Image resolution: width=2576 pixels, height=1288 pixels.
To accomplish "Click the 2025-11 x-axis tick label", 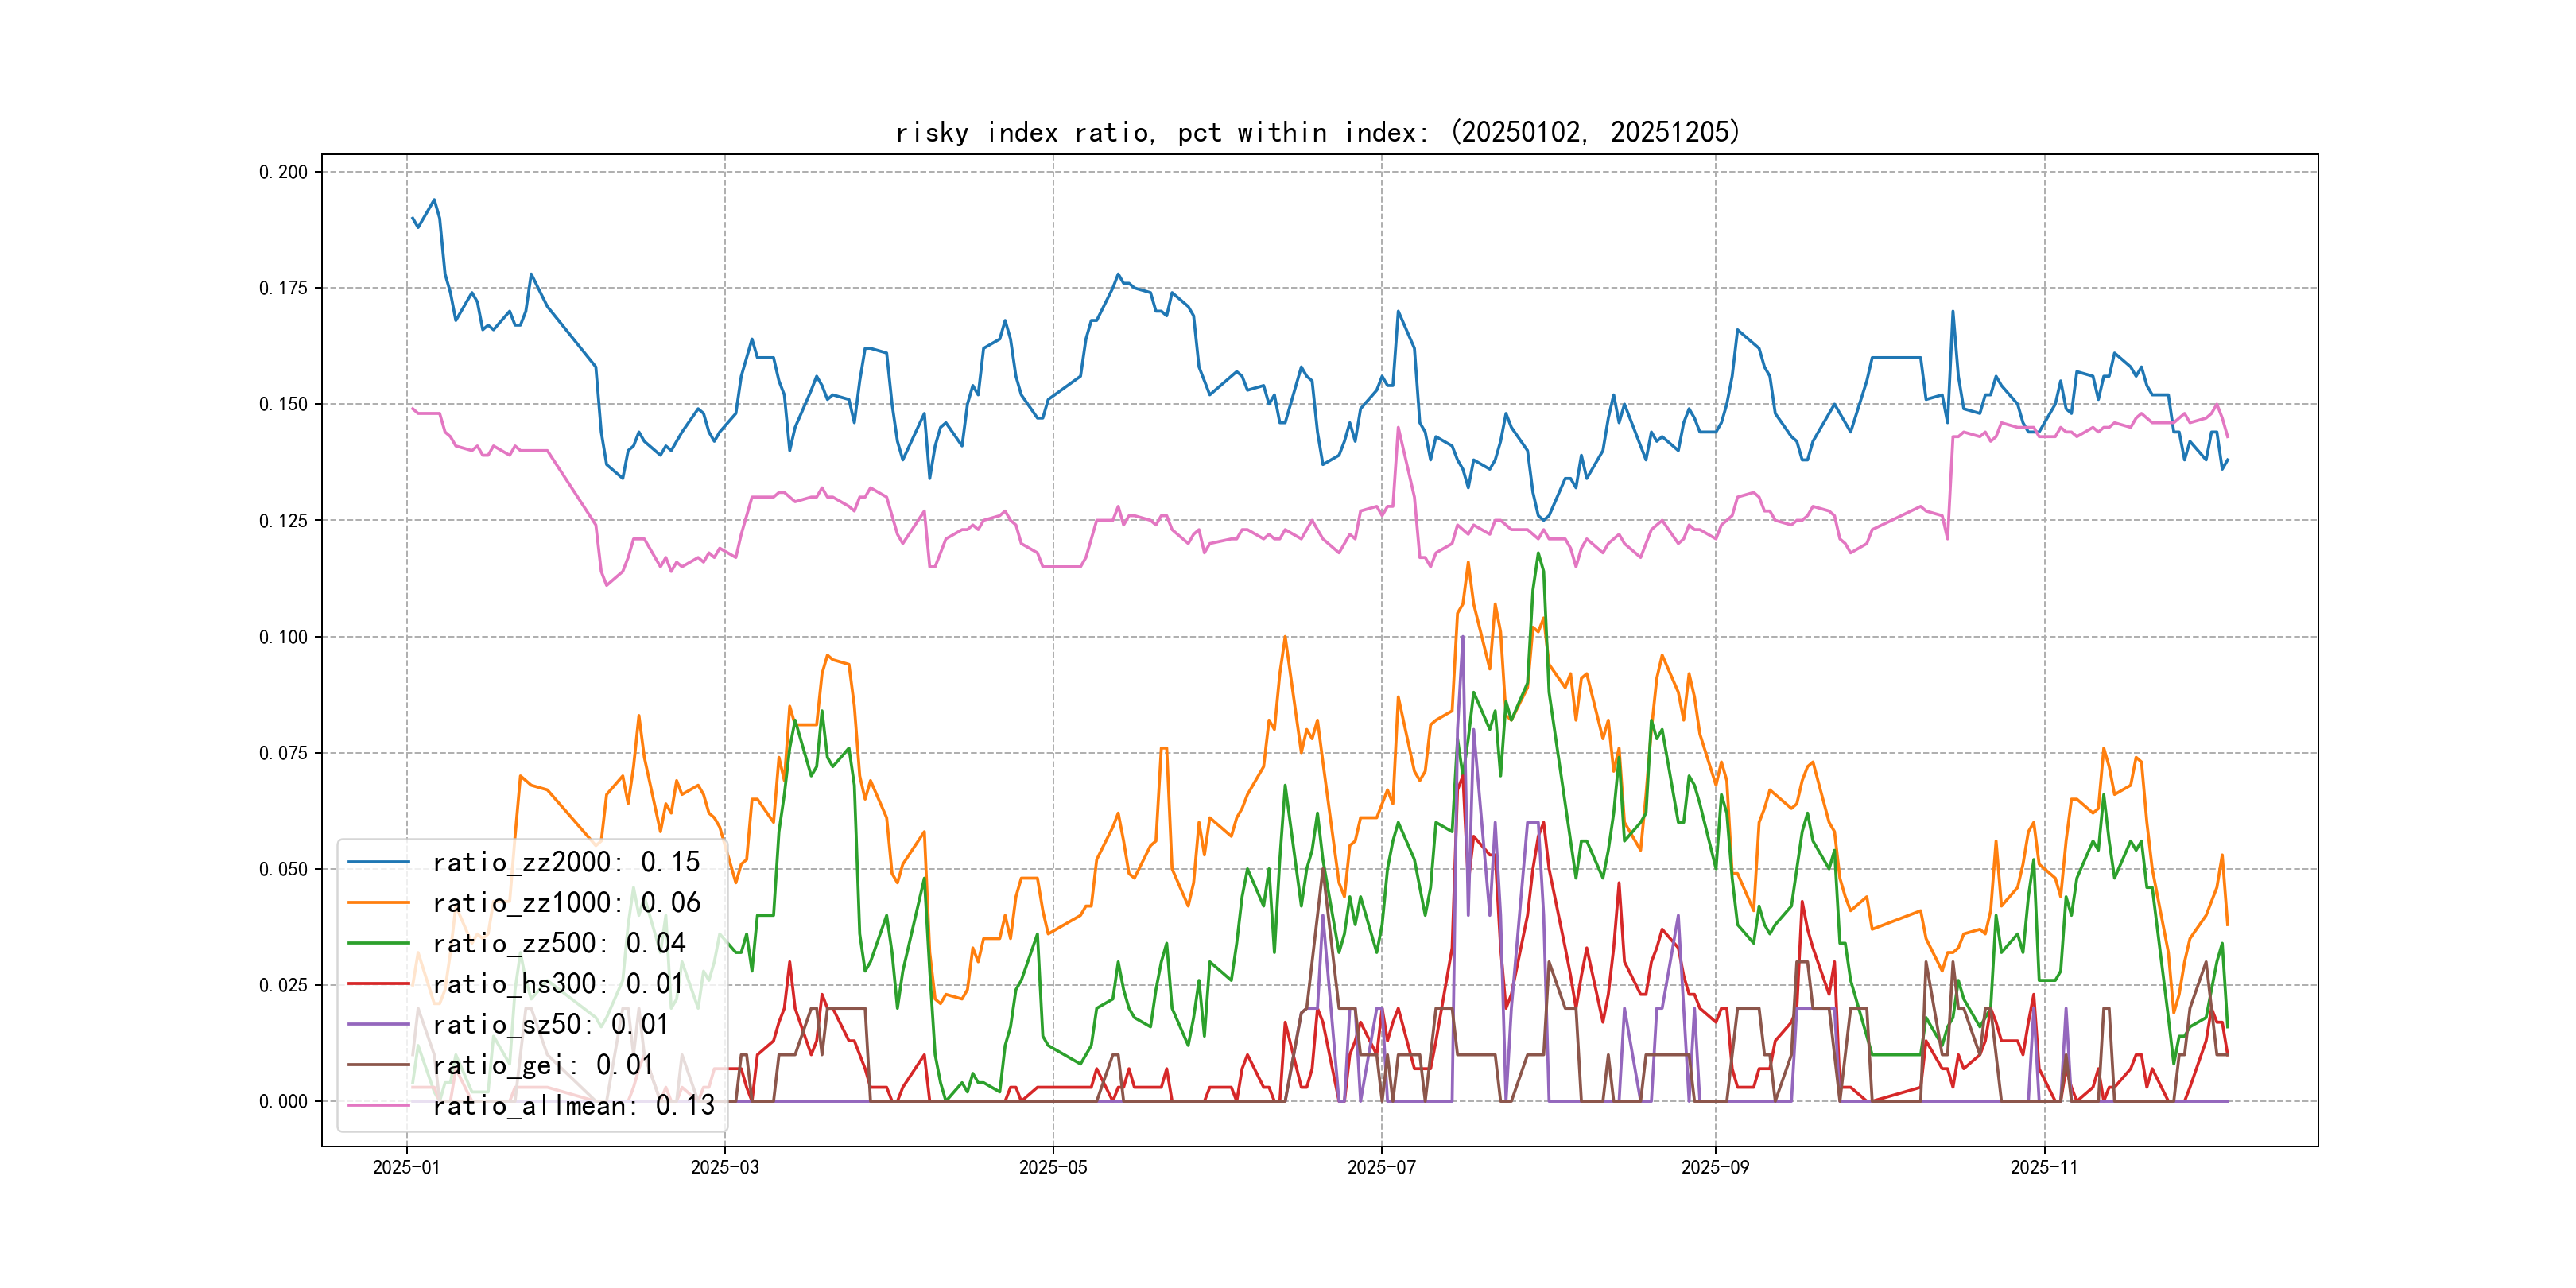I will 2044,1168.
